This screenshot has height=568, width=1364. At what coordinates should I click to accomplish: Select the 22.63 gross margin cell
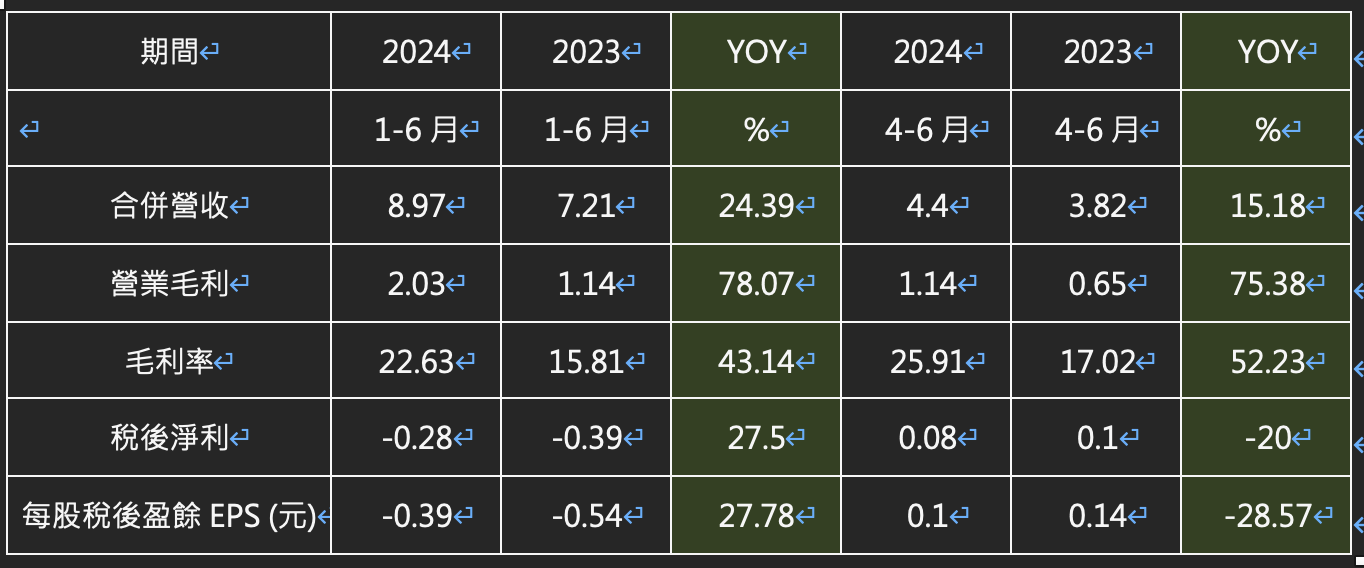point(416,361)
